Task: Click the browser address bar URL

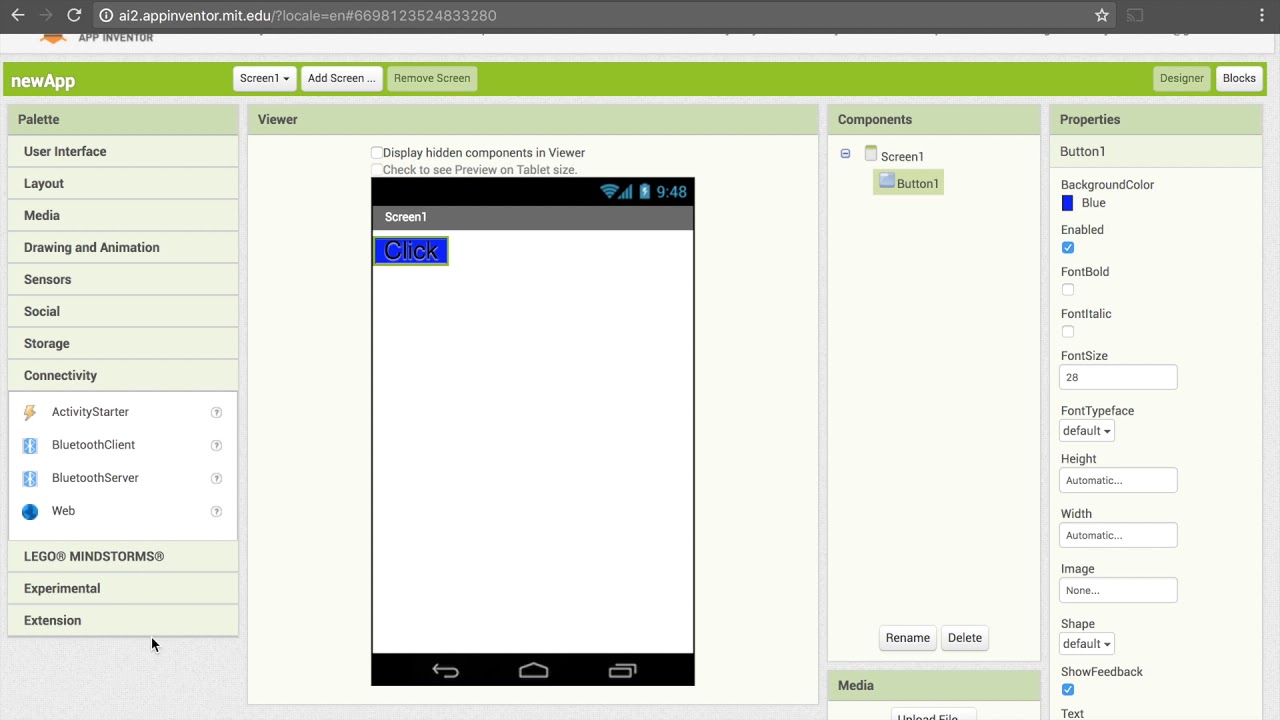Action: point(307,15)
